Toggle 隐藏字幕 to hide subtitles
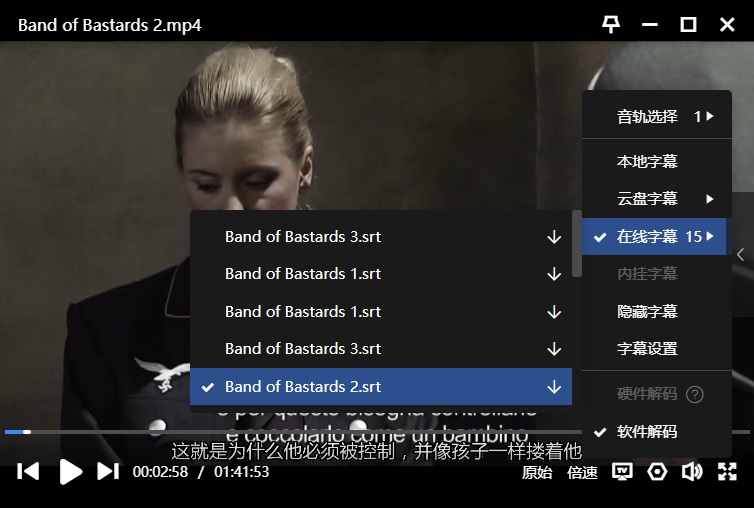Image resolution: width=754 pixels, height=508 pixels. (647, 311)
